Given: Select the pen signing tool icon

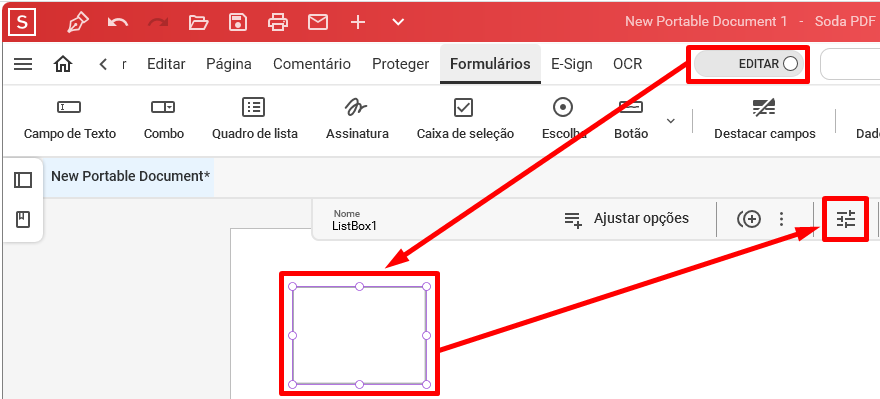Looking at the screenshot, I should point(77,22).
